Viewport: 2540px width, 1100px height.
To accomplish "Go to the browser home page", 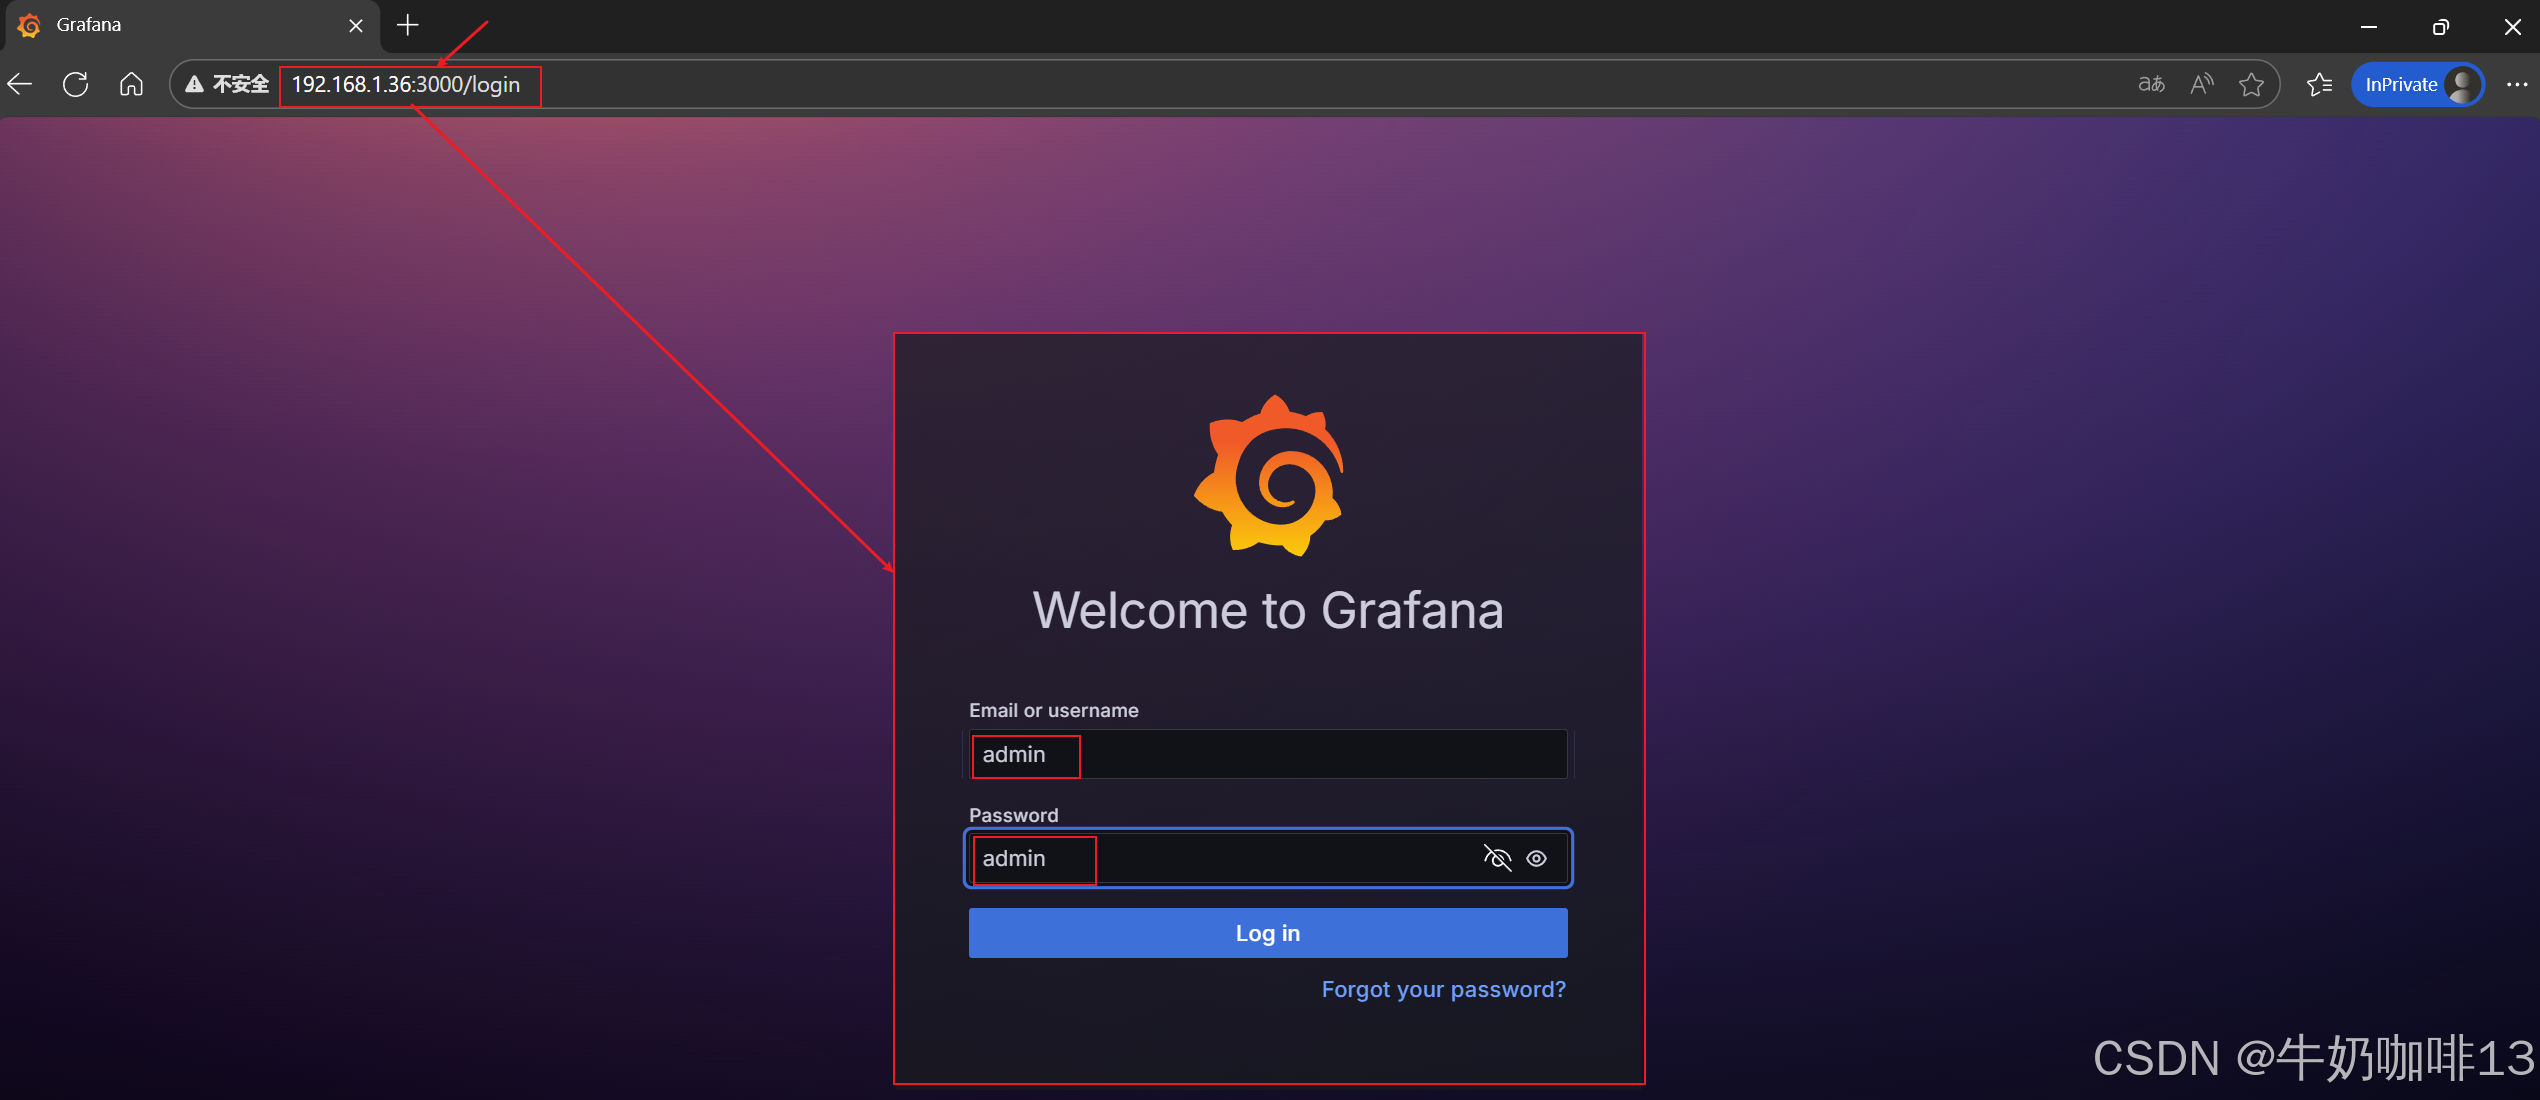I will coord(131,85).
